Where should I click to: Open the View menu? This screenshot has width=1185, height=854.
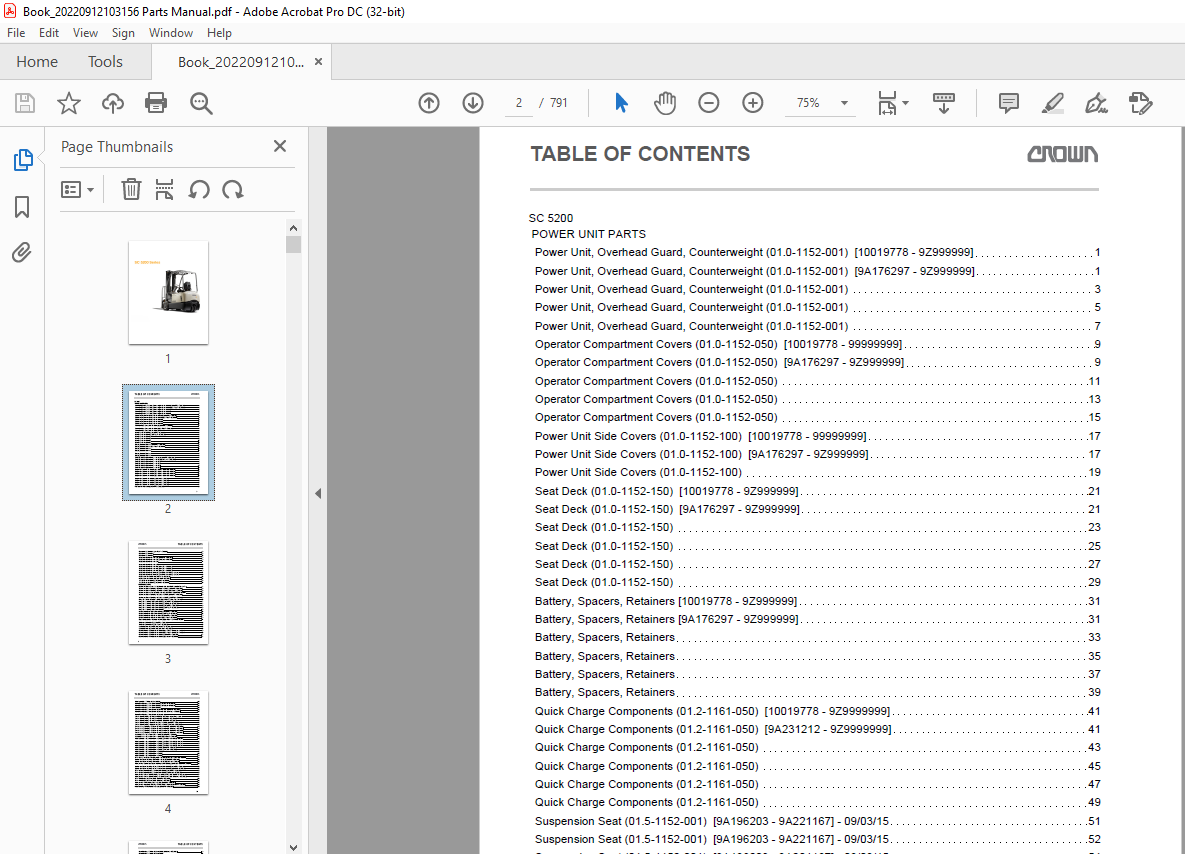(x=85, y=32)
